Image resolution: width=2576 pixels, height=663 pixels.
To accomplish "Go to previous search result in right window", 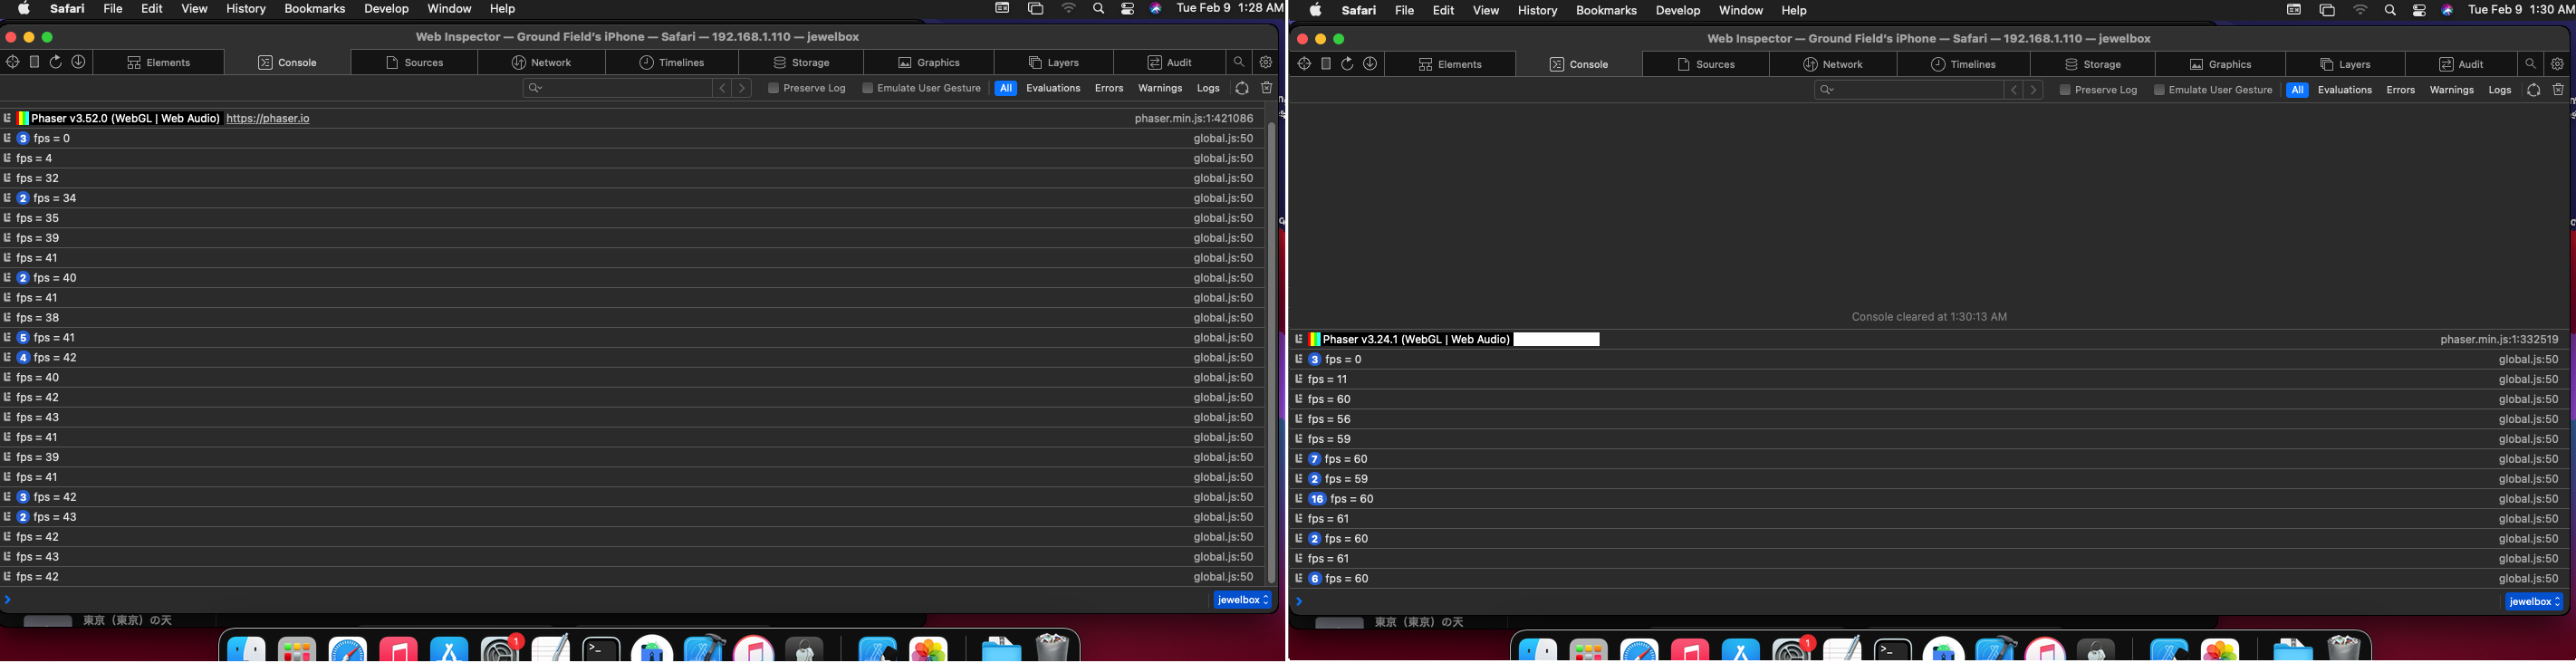I will [x=2014, y=90].
